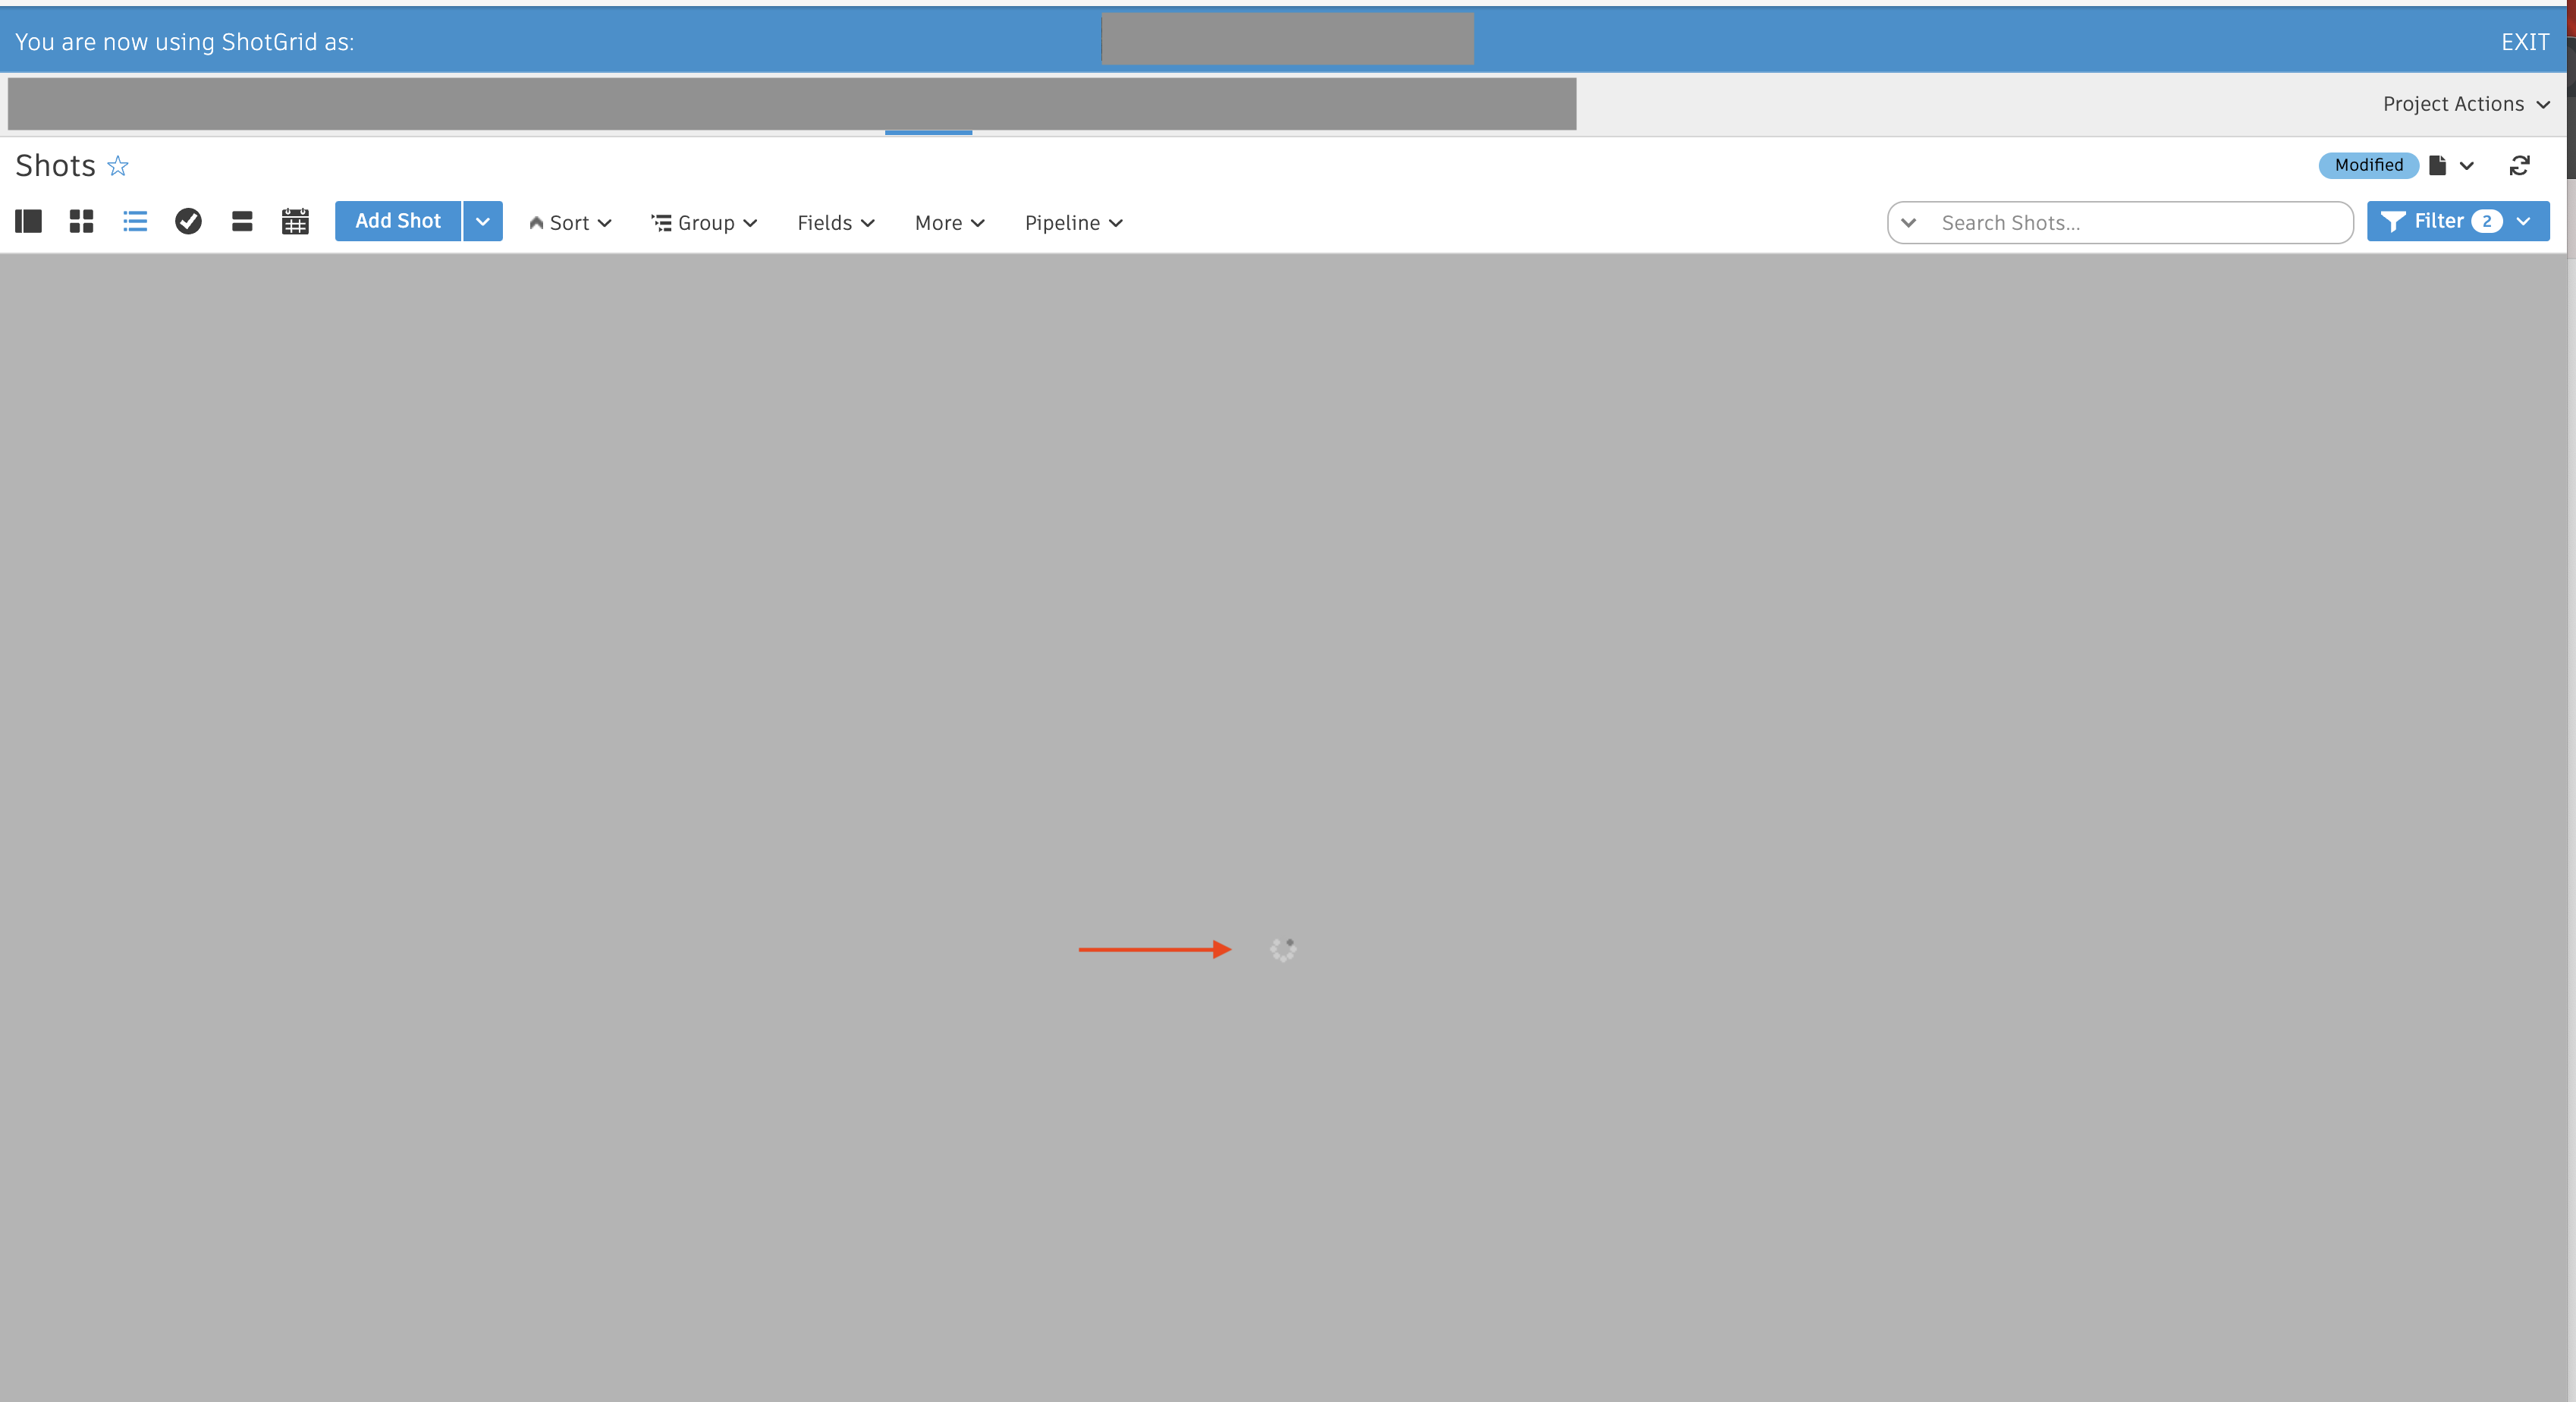Open the Project Actions menu
Image resolution: width=2576 pixels, height=1402 pixels.
(2466, 104)
